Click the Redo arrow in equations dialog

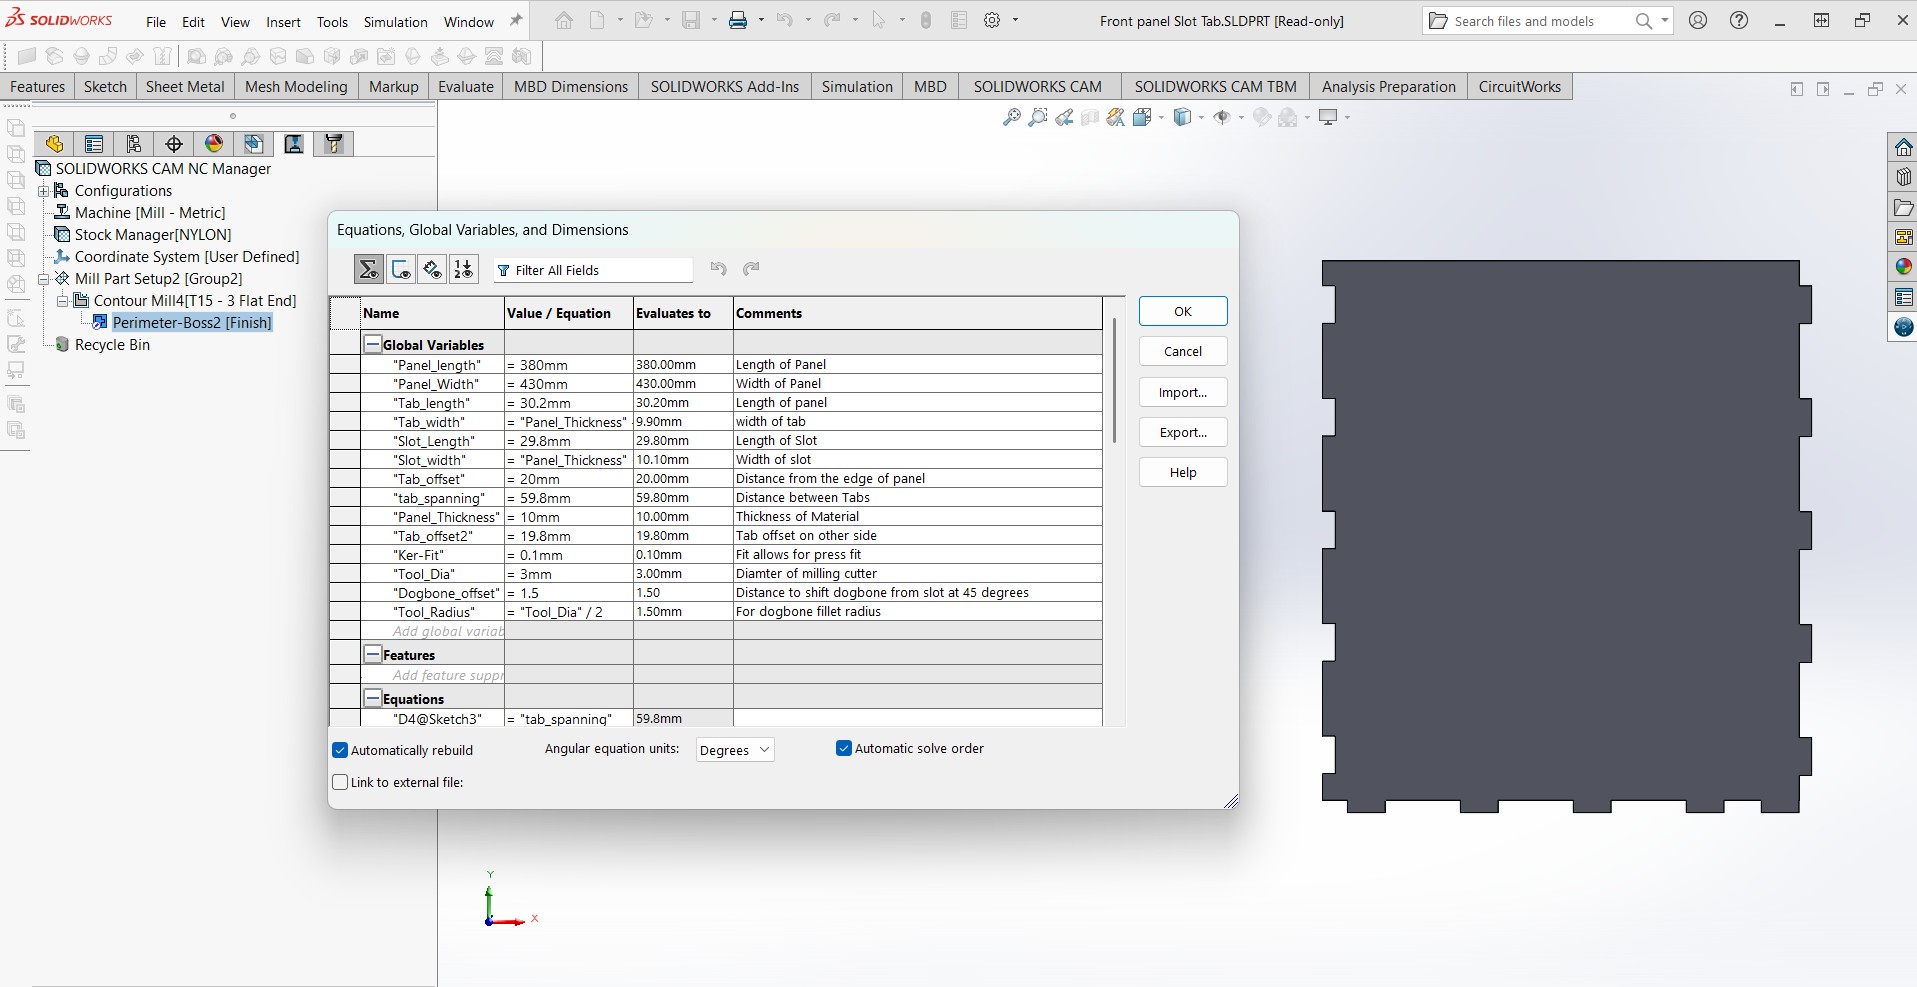(751, 268)
